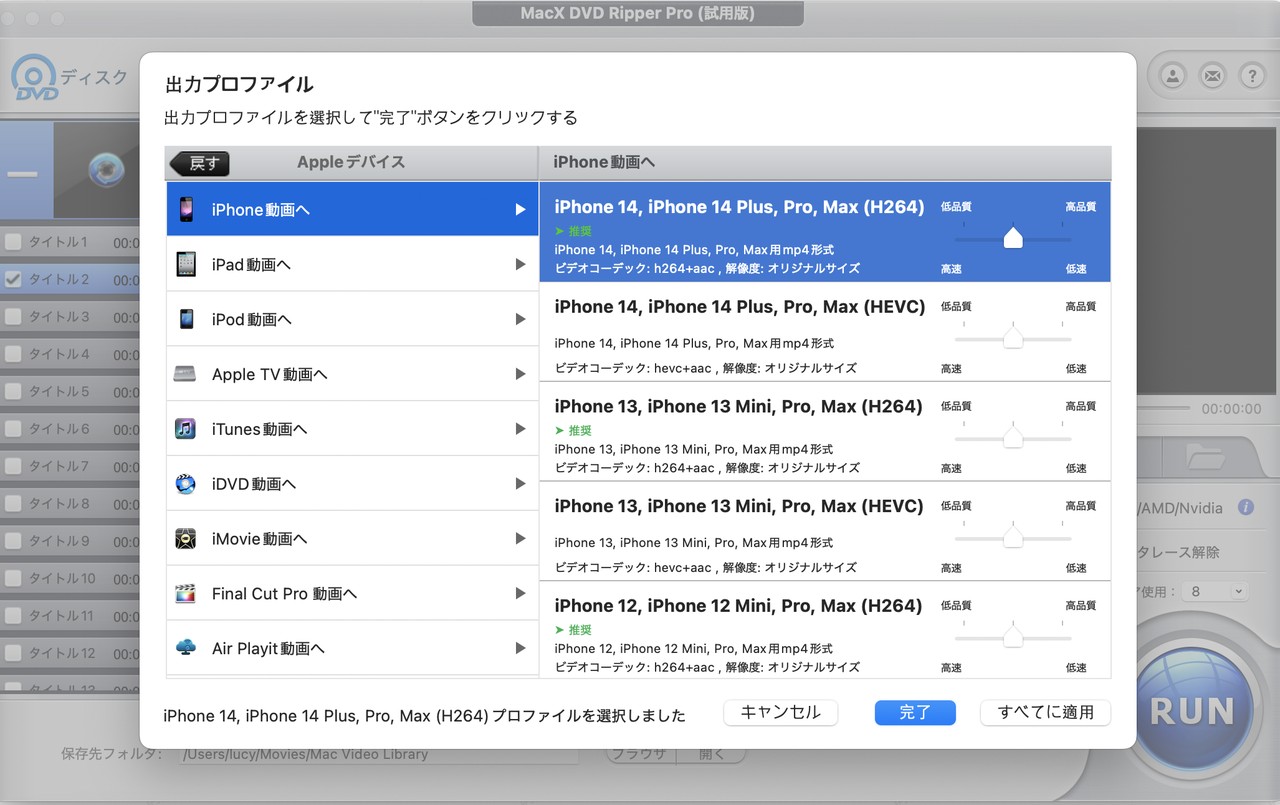Click the iPhone icon in the Apple device list
Screen dimensions: 1280x805
pos(186,209)
